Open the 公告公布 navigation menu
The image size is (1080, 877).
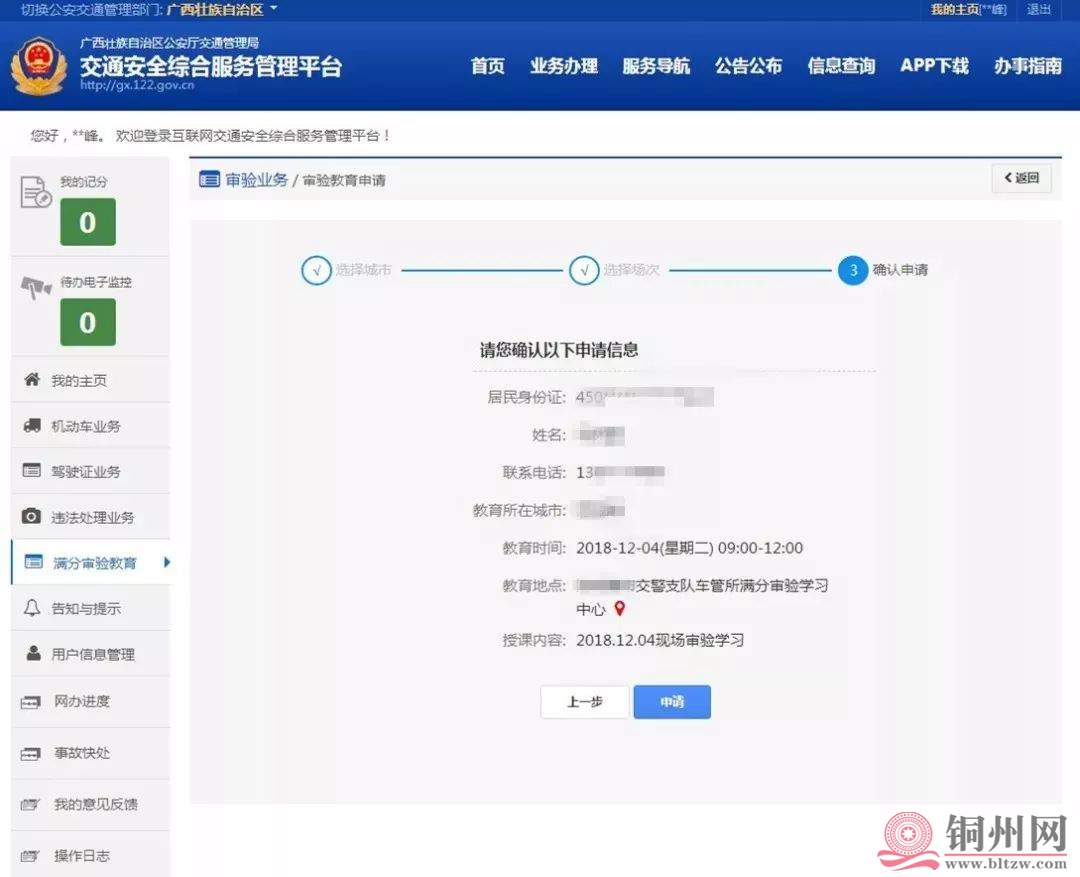pyautogui.click(x=749, y=66)
